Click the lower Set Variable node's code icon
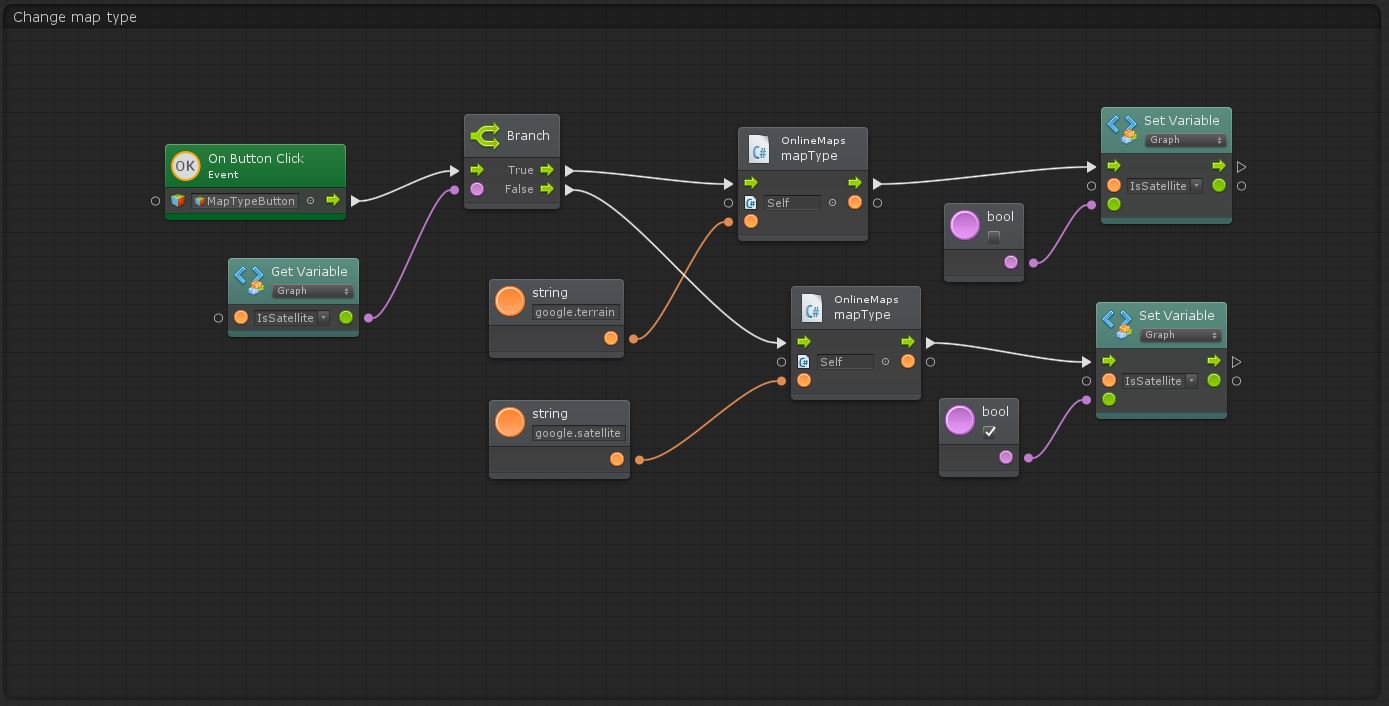Screen dimensions: 1389x706 point(1117,323)
